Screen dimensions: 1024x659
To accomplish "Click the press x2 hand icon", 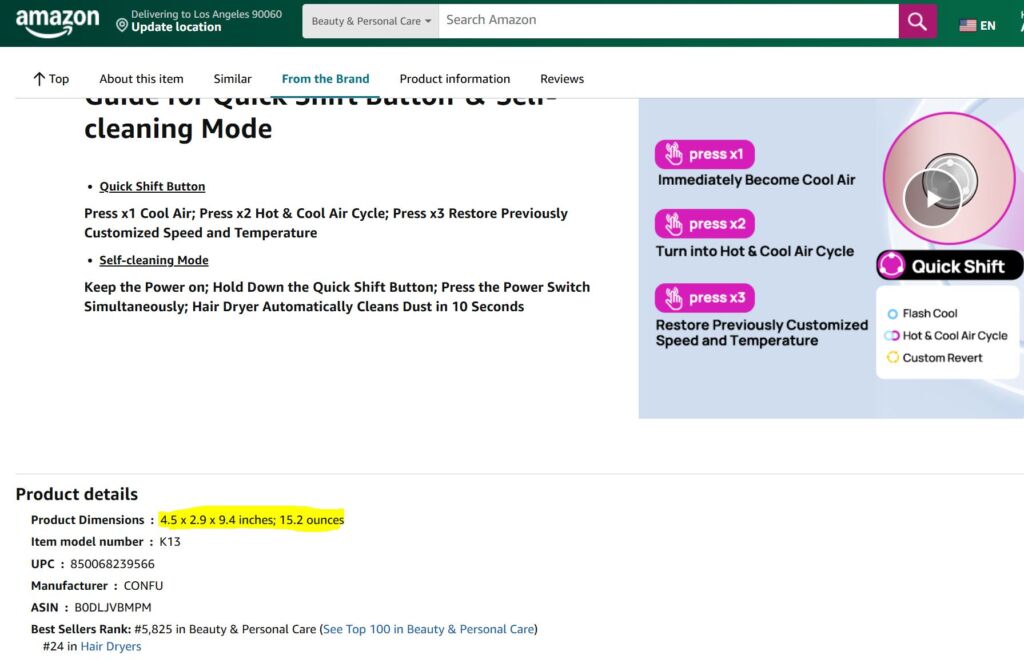I will [x=674, y=224].
